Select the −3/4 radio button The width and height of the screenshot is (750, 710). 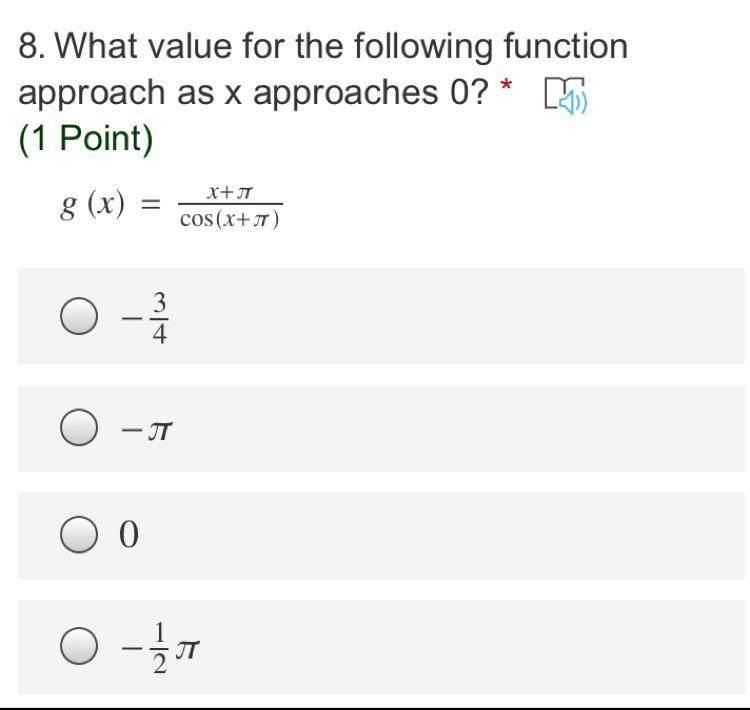point(80,317)
